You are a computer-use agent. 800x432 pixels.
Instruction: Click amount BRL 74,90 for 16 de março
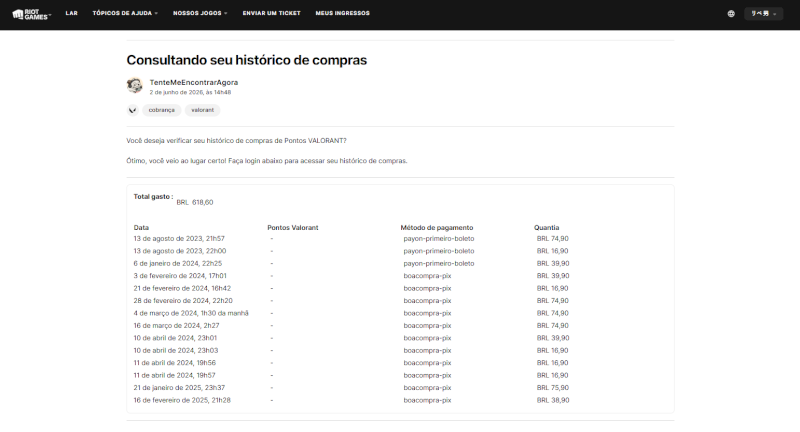(553, 325)
